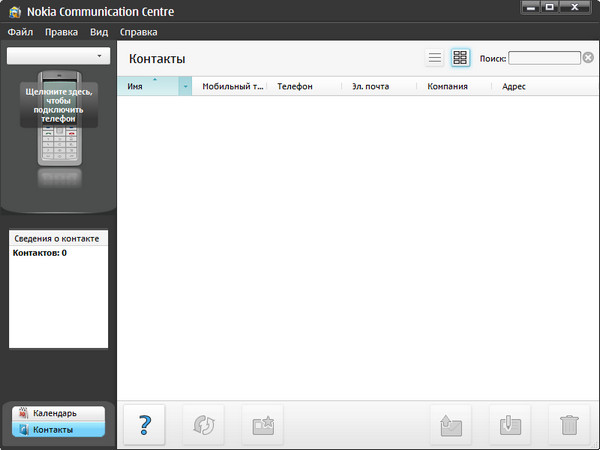Click the new contact card icon
The height and width of the screenshot is (450, 600).
coord(262,424)
